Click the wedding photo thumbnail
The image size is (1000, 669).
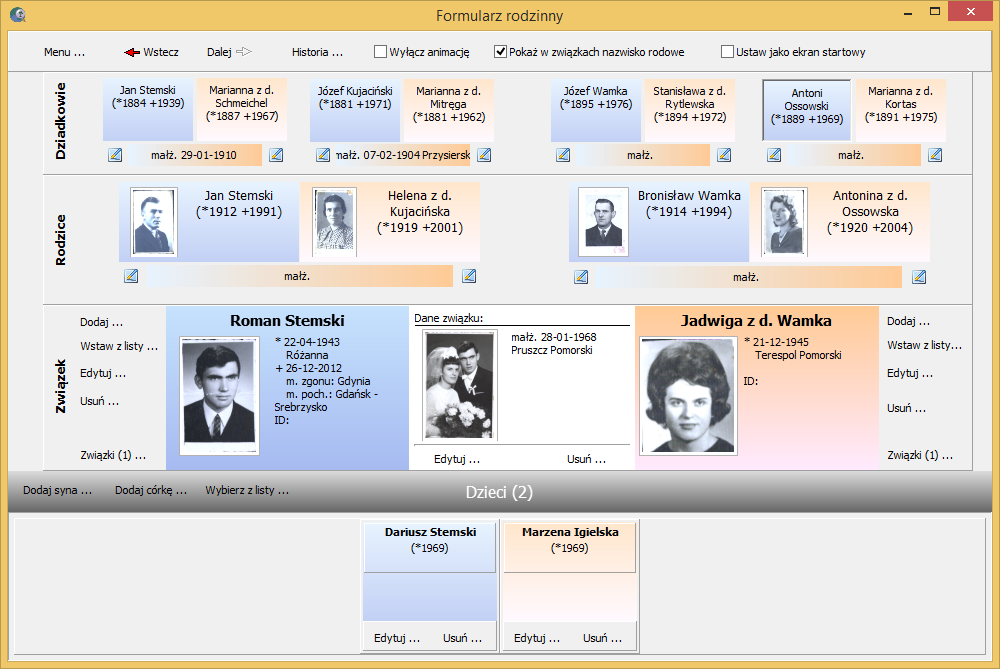coord(460,385)
